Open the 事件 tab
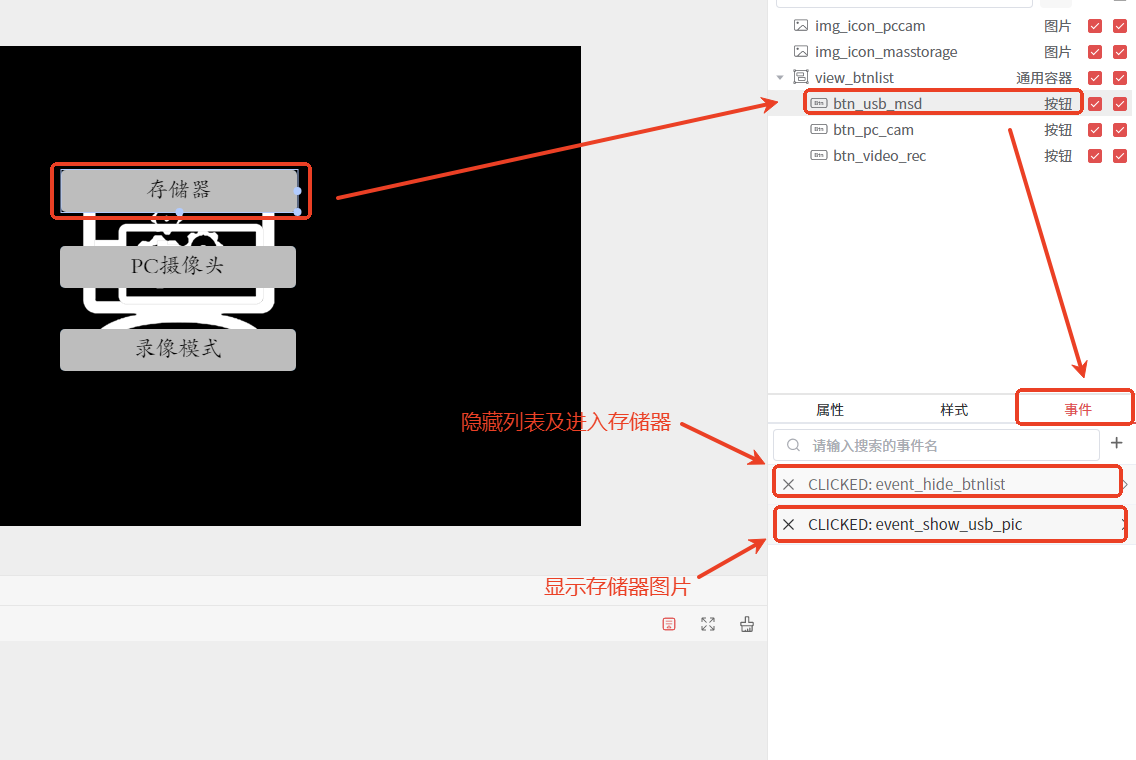This screenshot has height=760, width=1136. point(1078,410)
